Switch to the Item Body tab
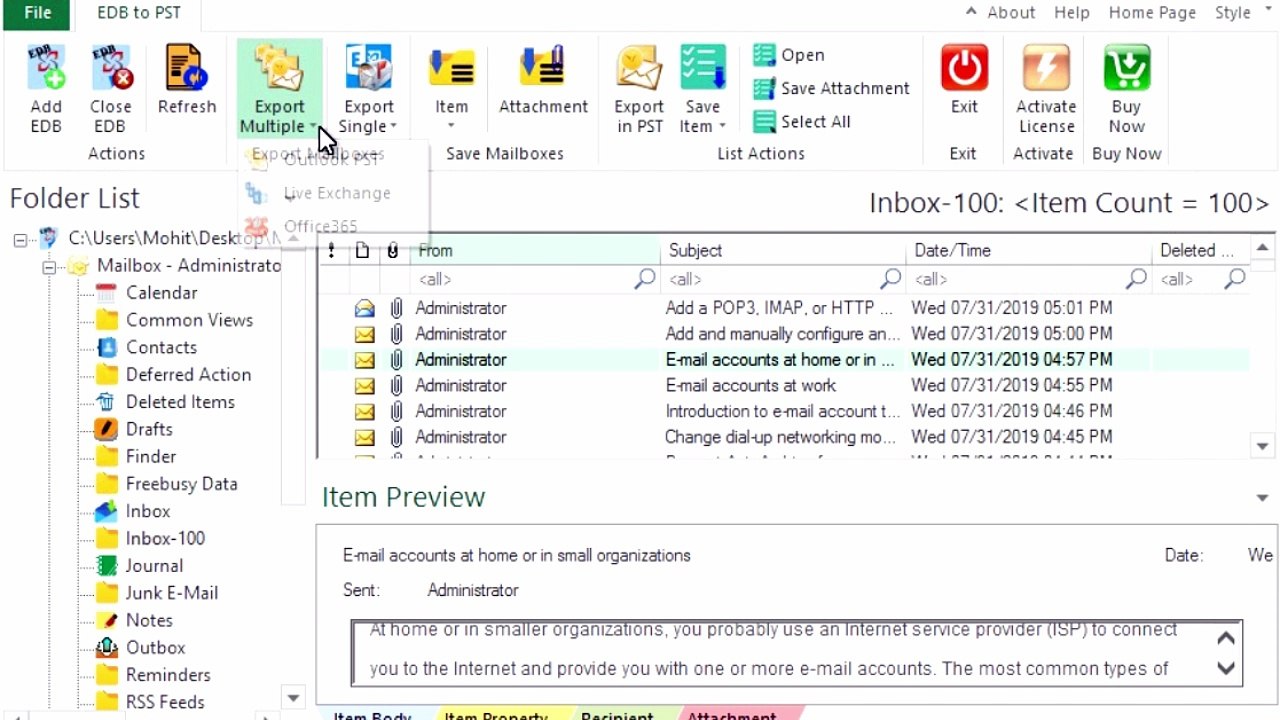 pos(372,716)
